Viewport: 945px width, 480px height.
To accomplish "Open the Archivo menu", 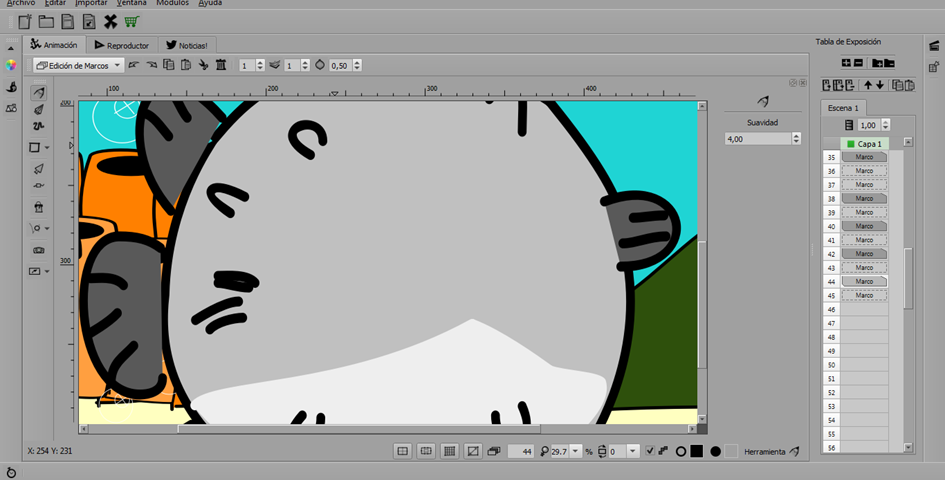I will (21, 3).
